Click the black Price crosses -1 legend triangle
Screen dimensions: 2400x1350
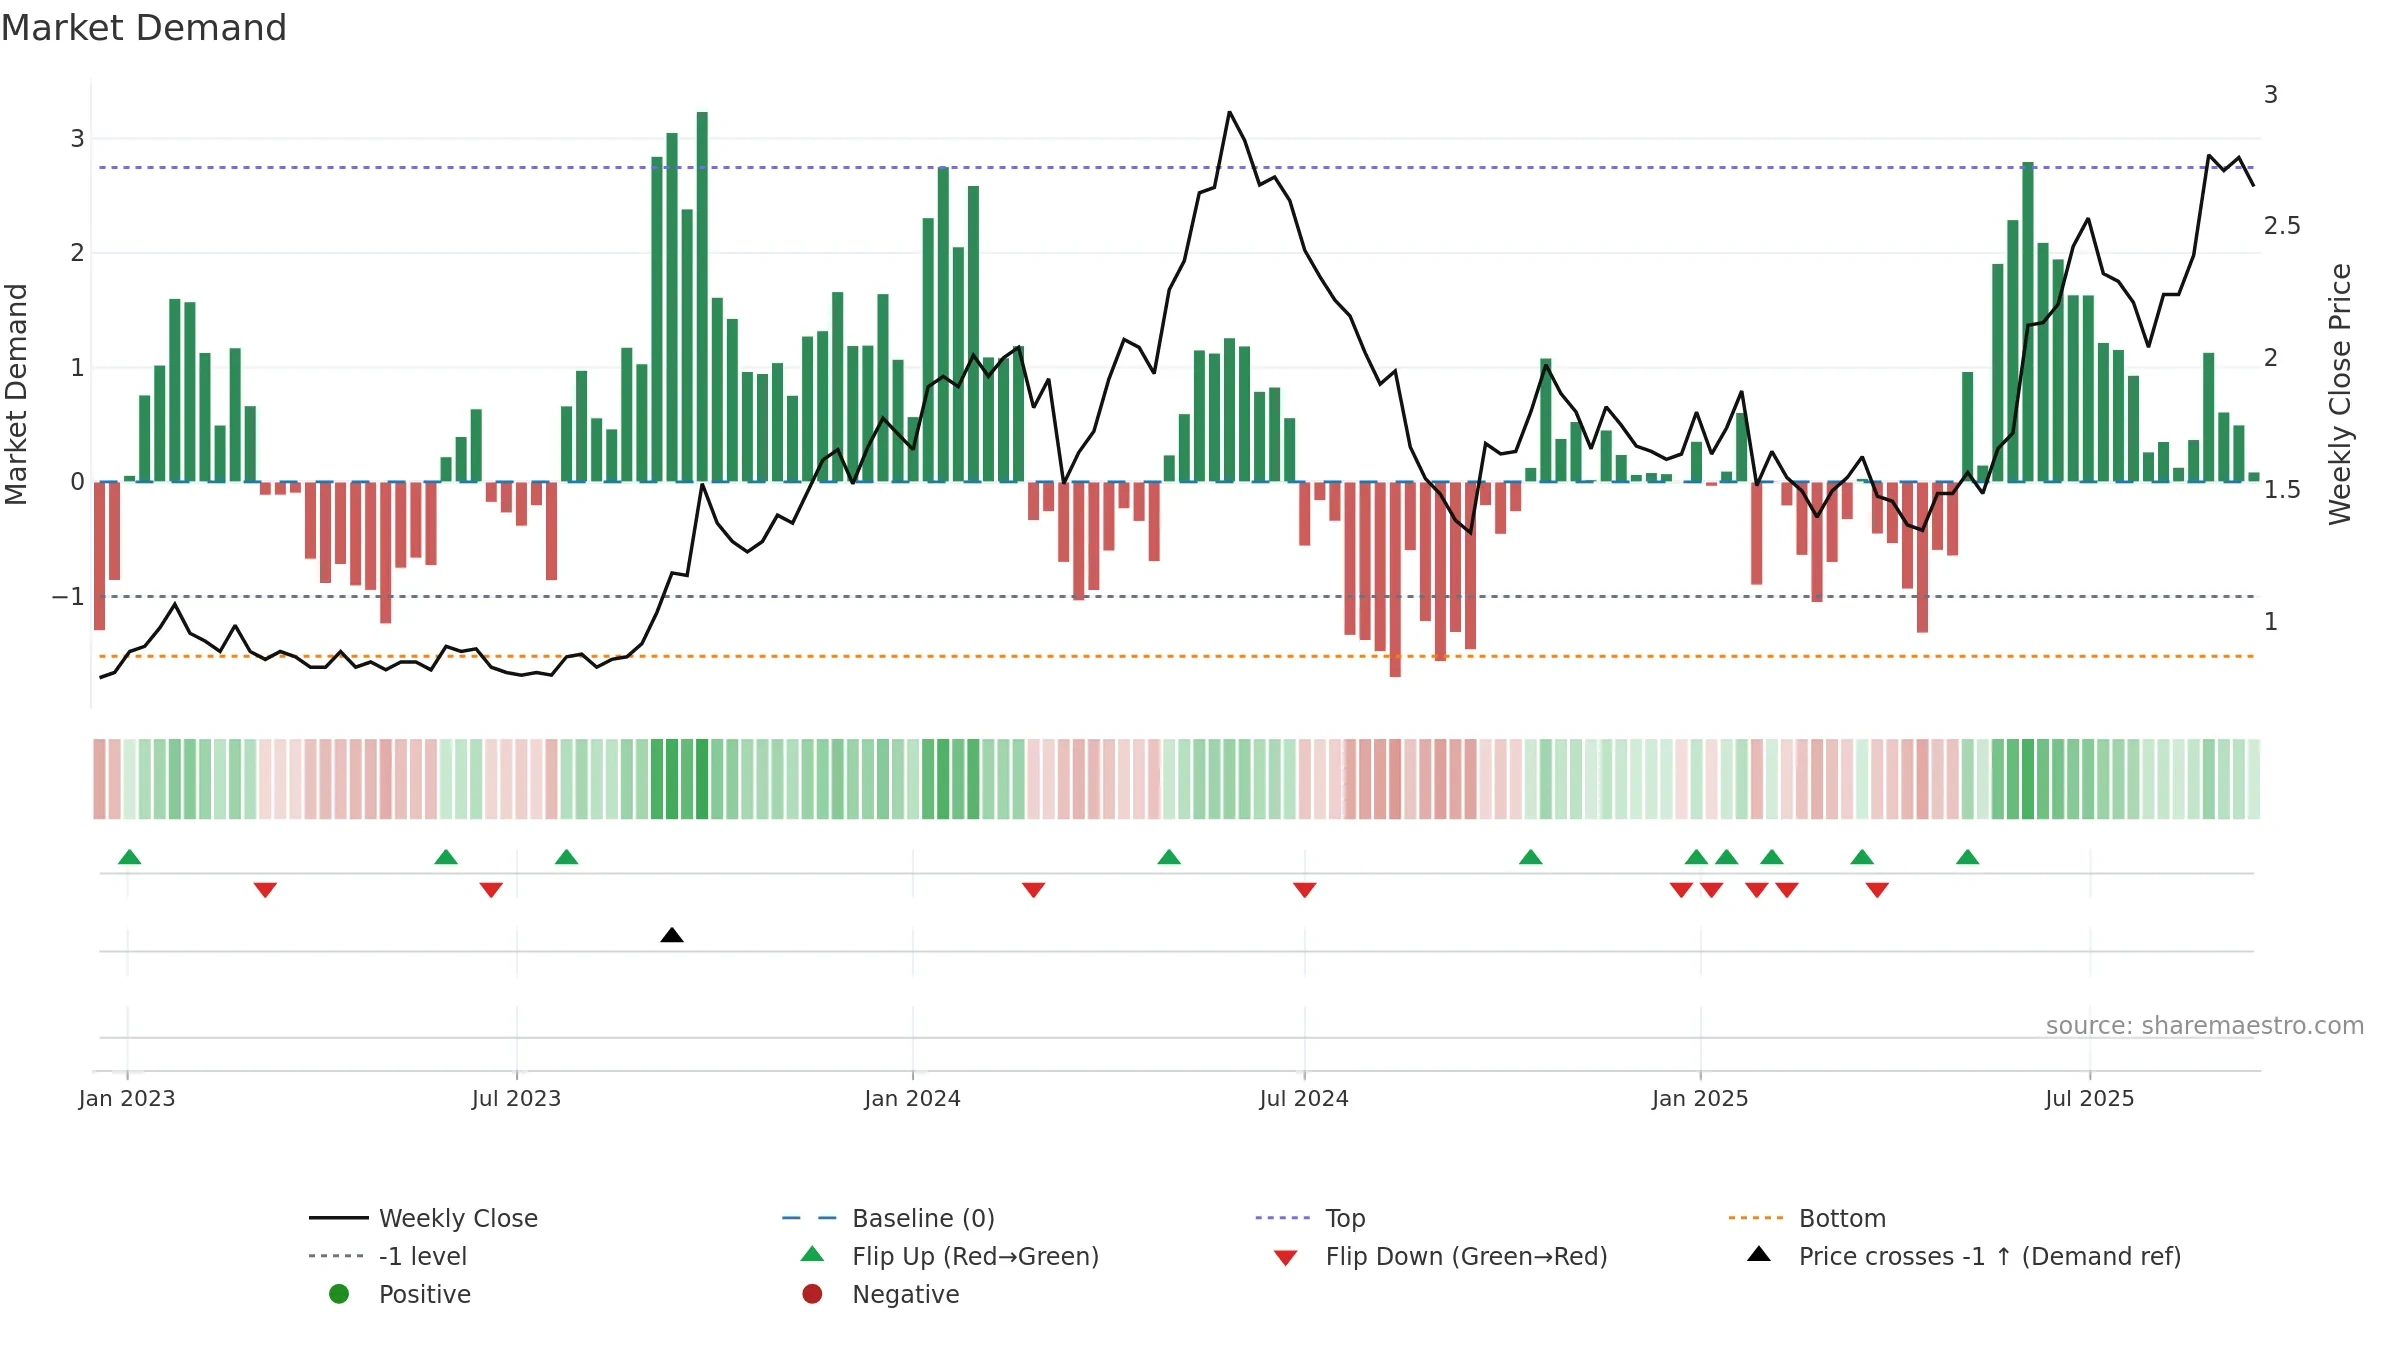pyautogui.click(x=1759, y=1254)
